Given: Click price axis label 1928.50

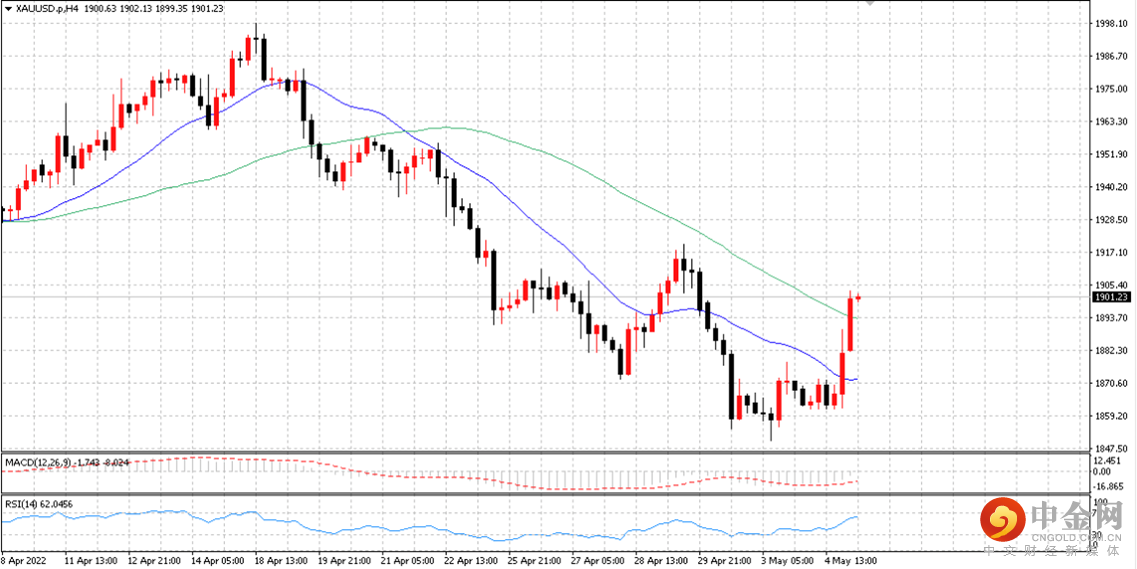Looking at the screenshot, I should (1110, 220).
